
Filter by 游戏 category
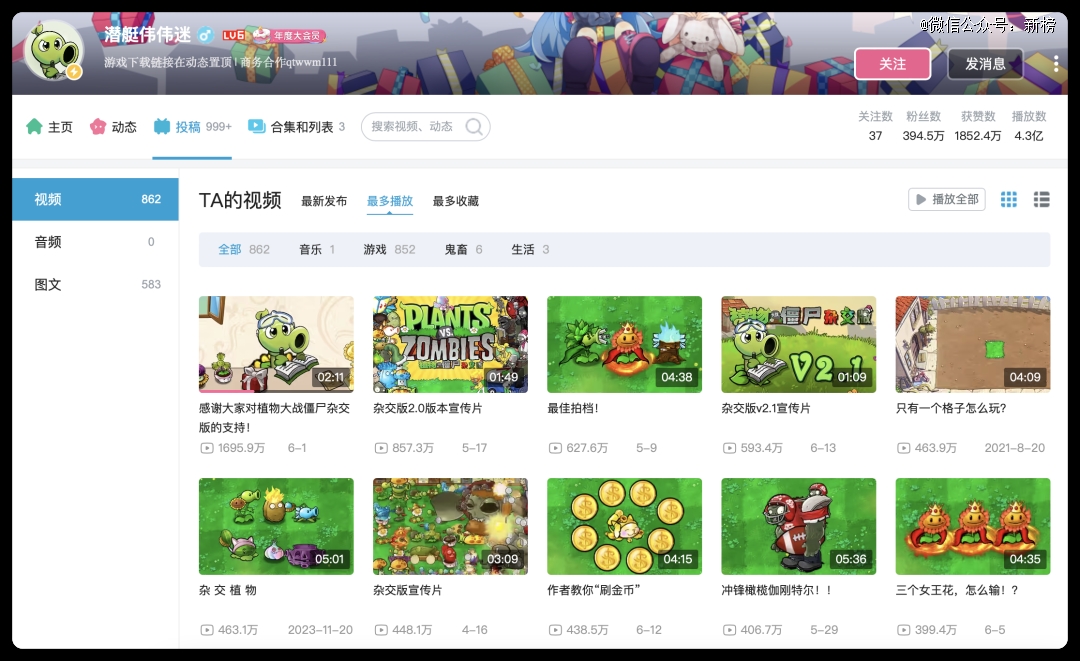point(389,249)
